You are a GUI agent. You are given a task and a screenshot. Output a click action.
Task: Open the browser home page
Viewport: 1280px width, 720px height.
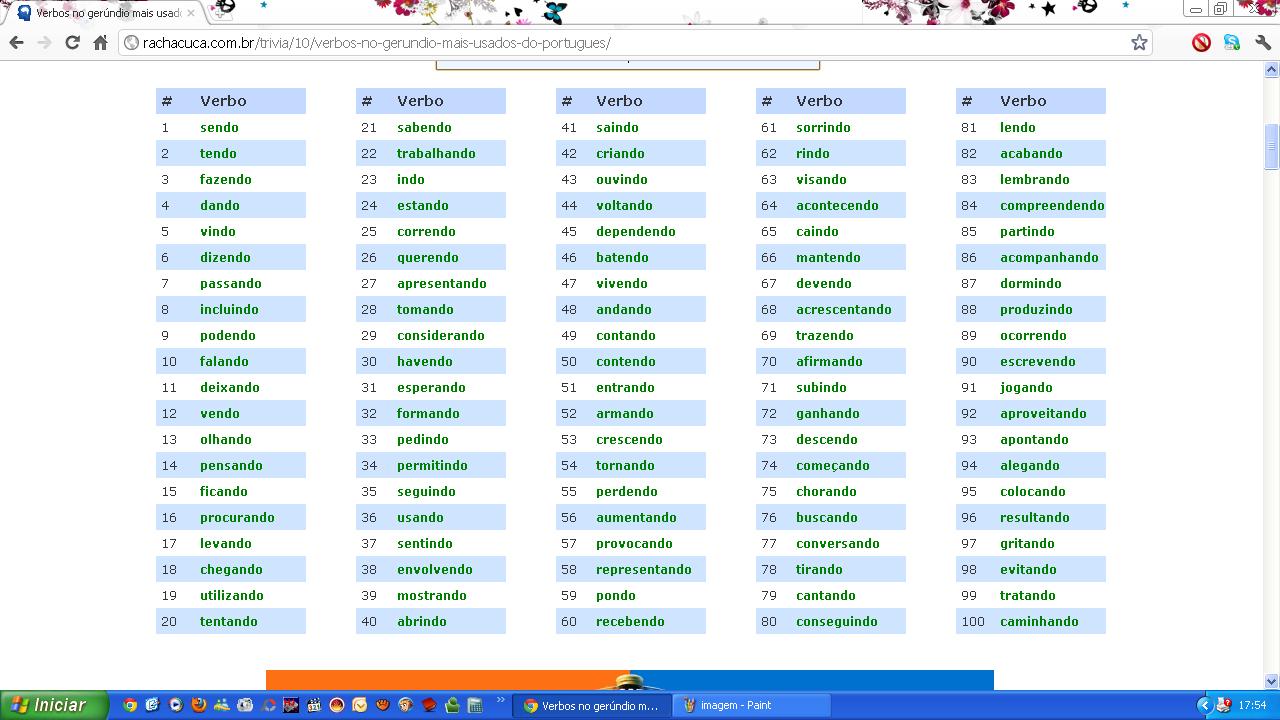[x=100, y=42]
